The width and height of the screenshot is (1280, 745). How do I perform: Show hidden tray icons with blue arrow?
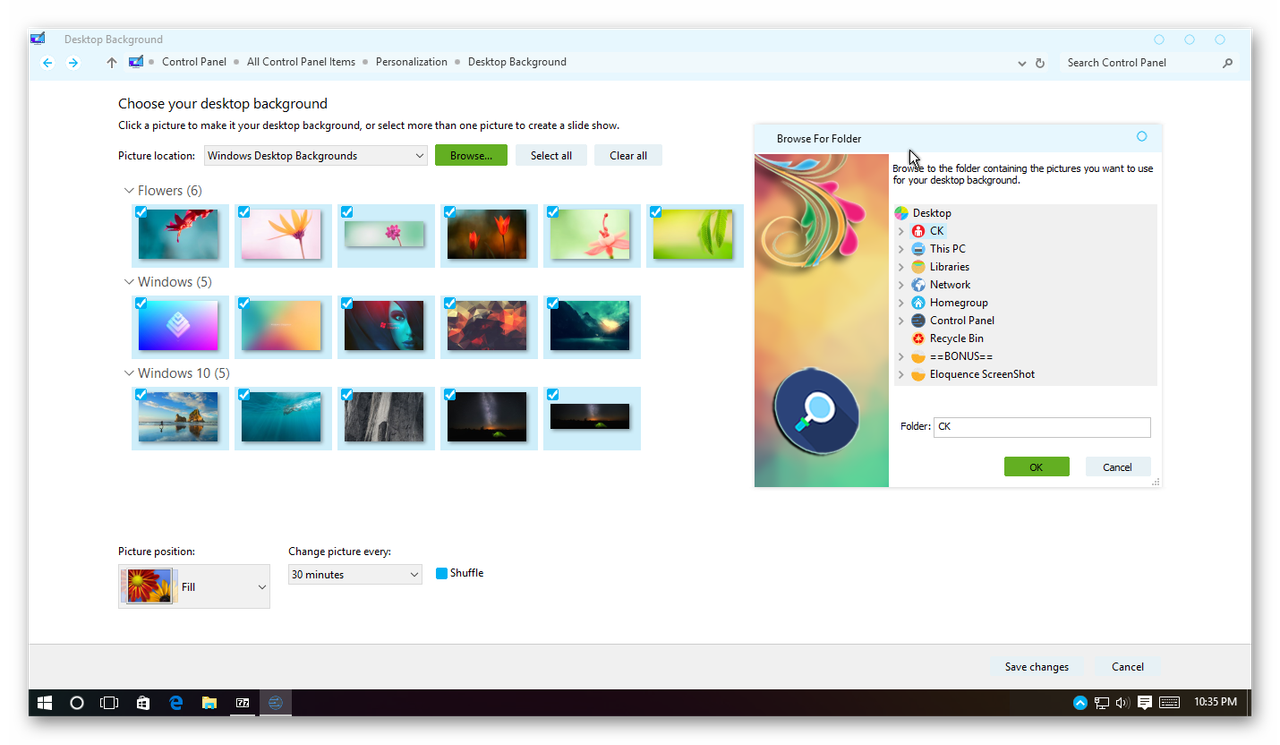pyautogui.click(x=1080, y=703)
